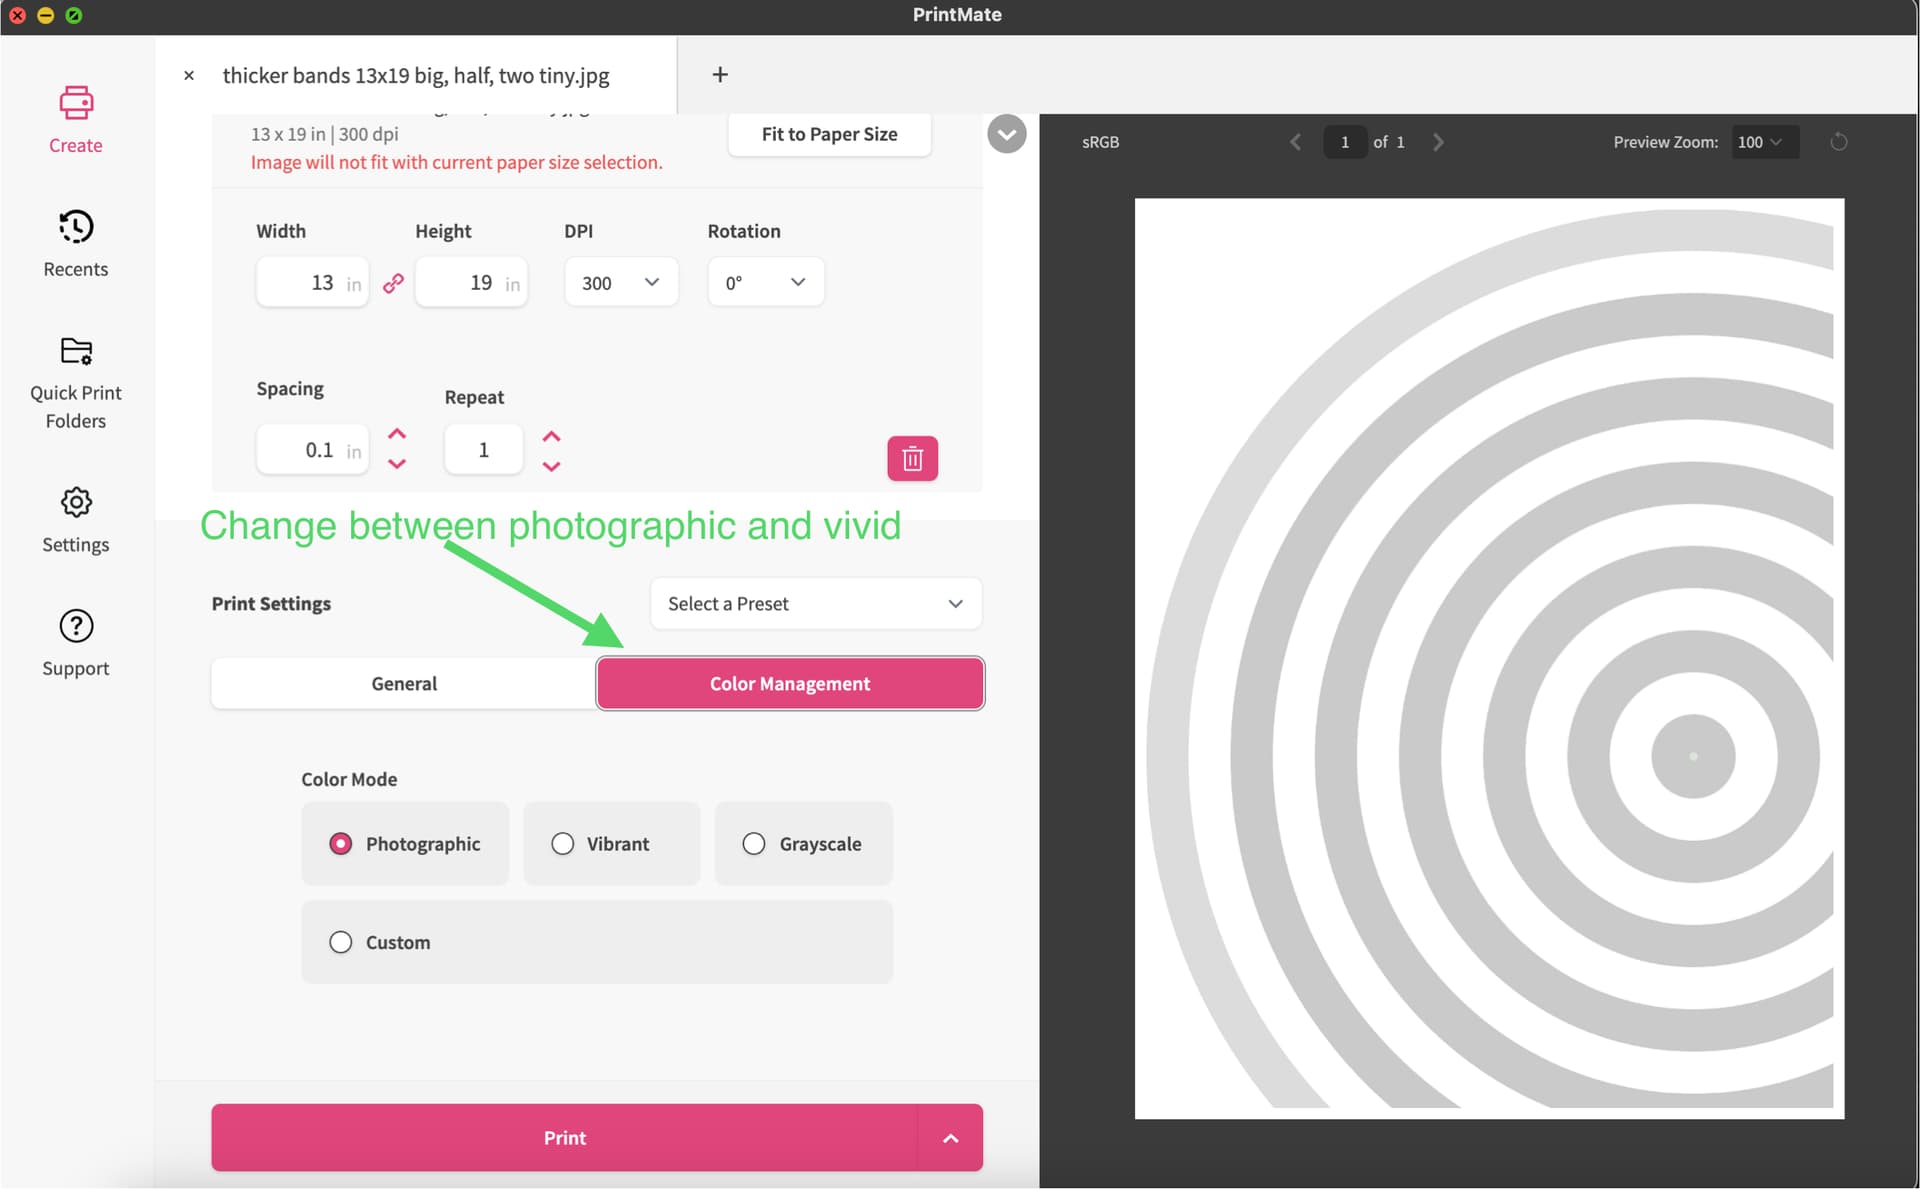Image resolution: width=1920 pixels, height=1189 pixels.
Task: Add a new tab with plus icon
Action: click(x=720, y=75)
